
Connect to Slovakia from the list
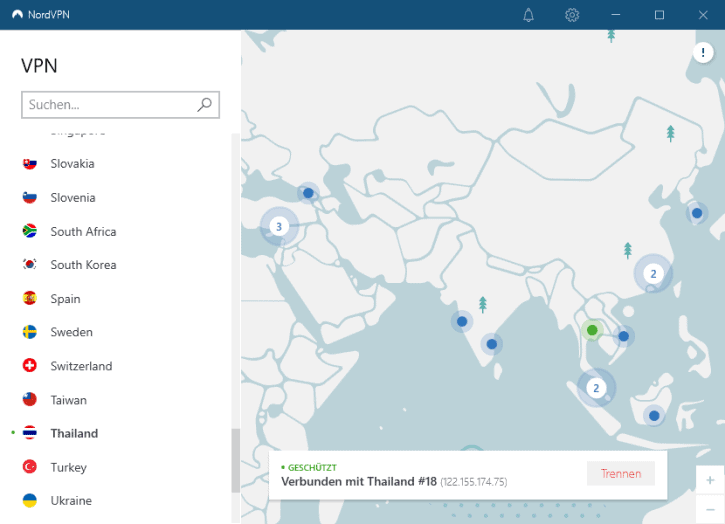pyautogui.click(x=72, y=164)
